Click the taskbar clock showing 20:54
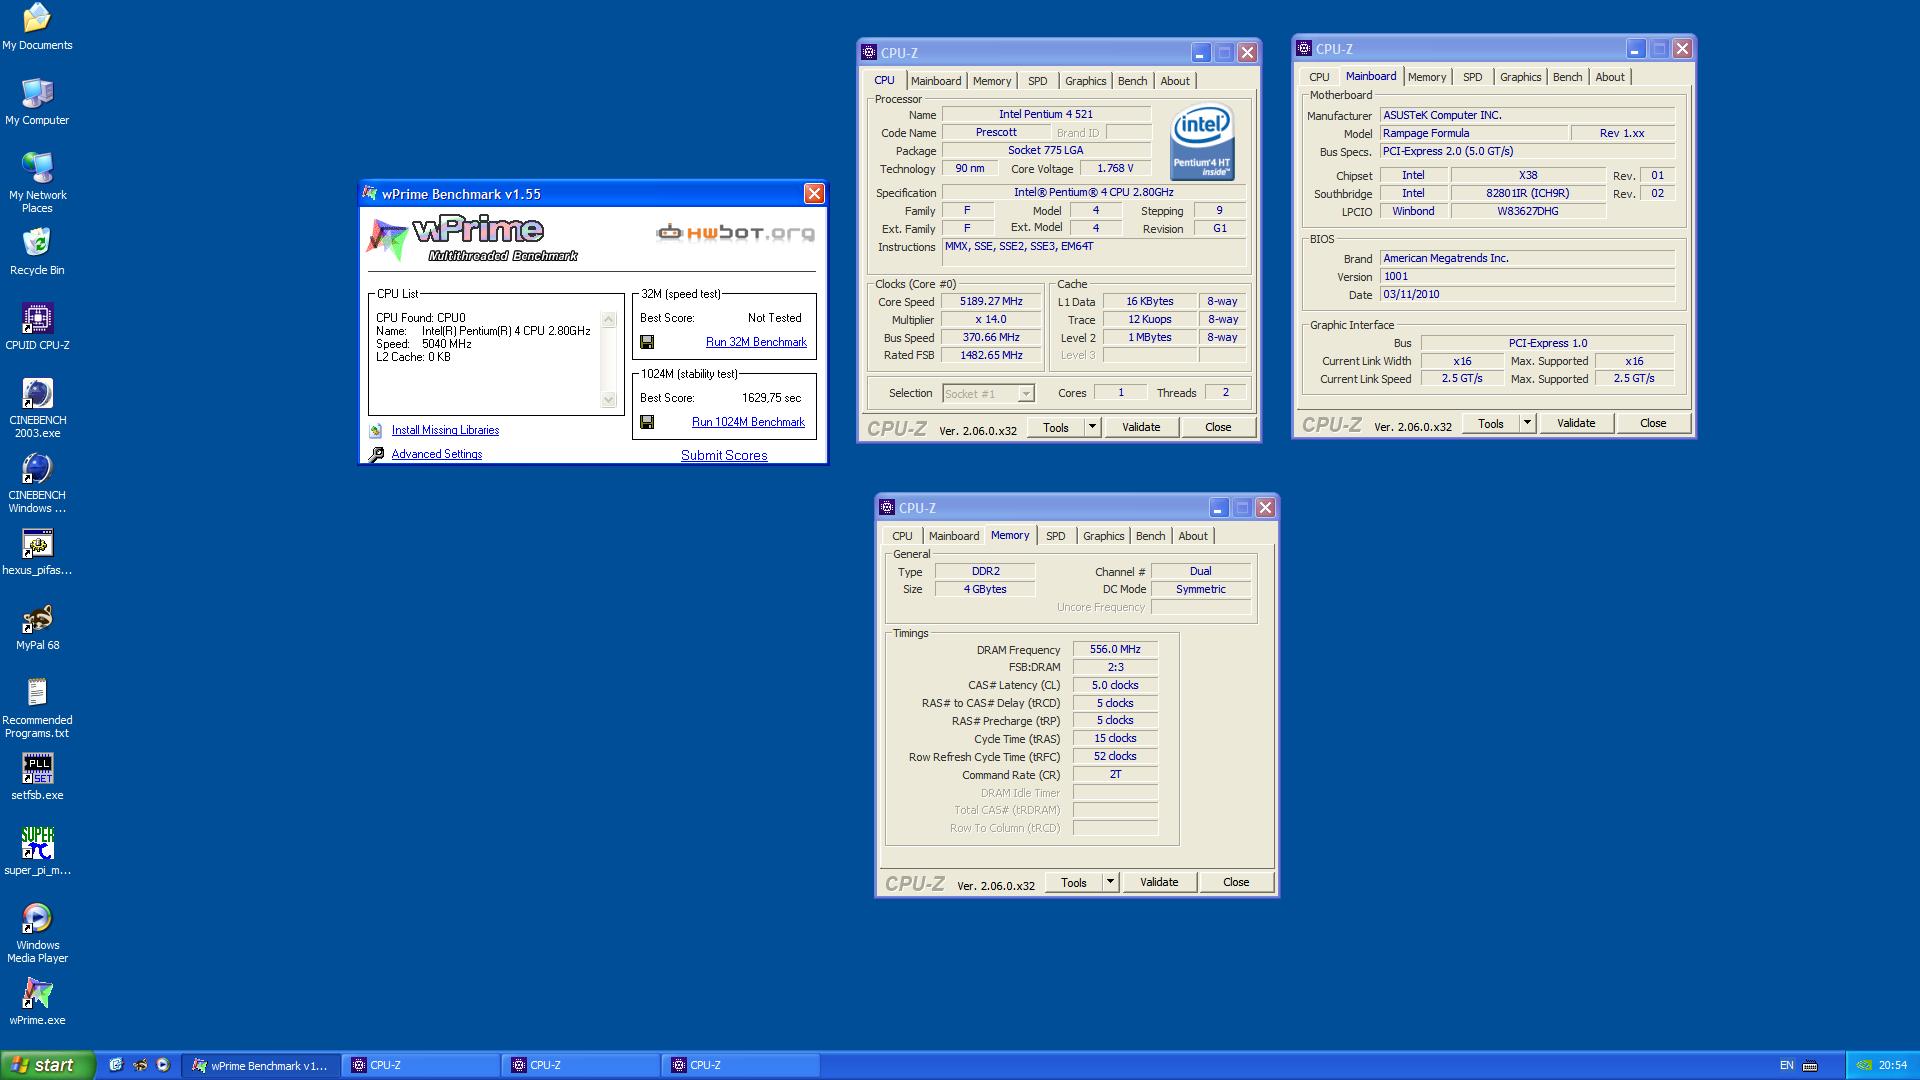 [1893, 1066]
